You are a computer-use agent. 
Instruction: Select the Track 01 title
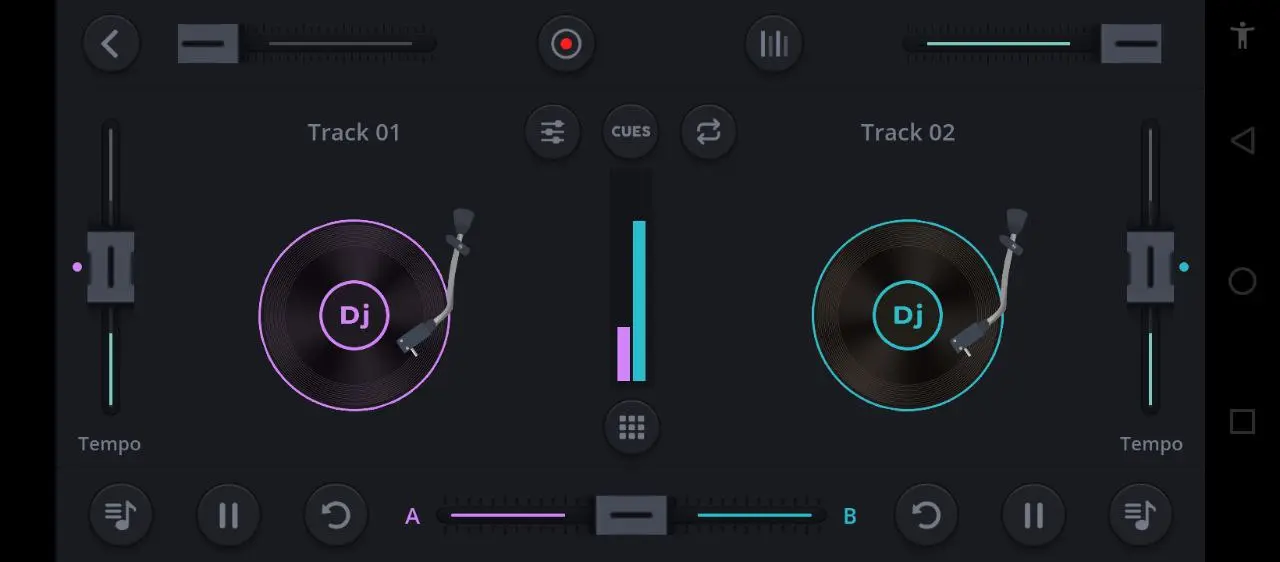coord(354,132)
